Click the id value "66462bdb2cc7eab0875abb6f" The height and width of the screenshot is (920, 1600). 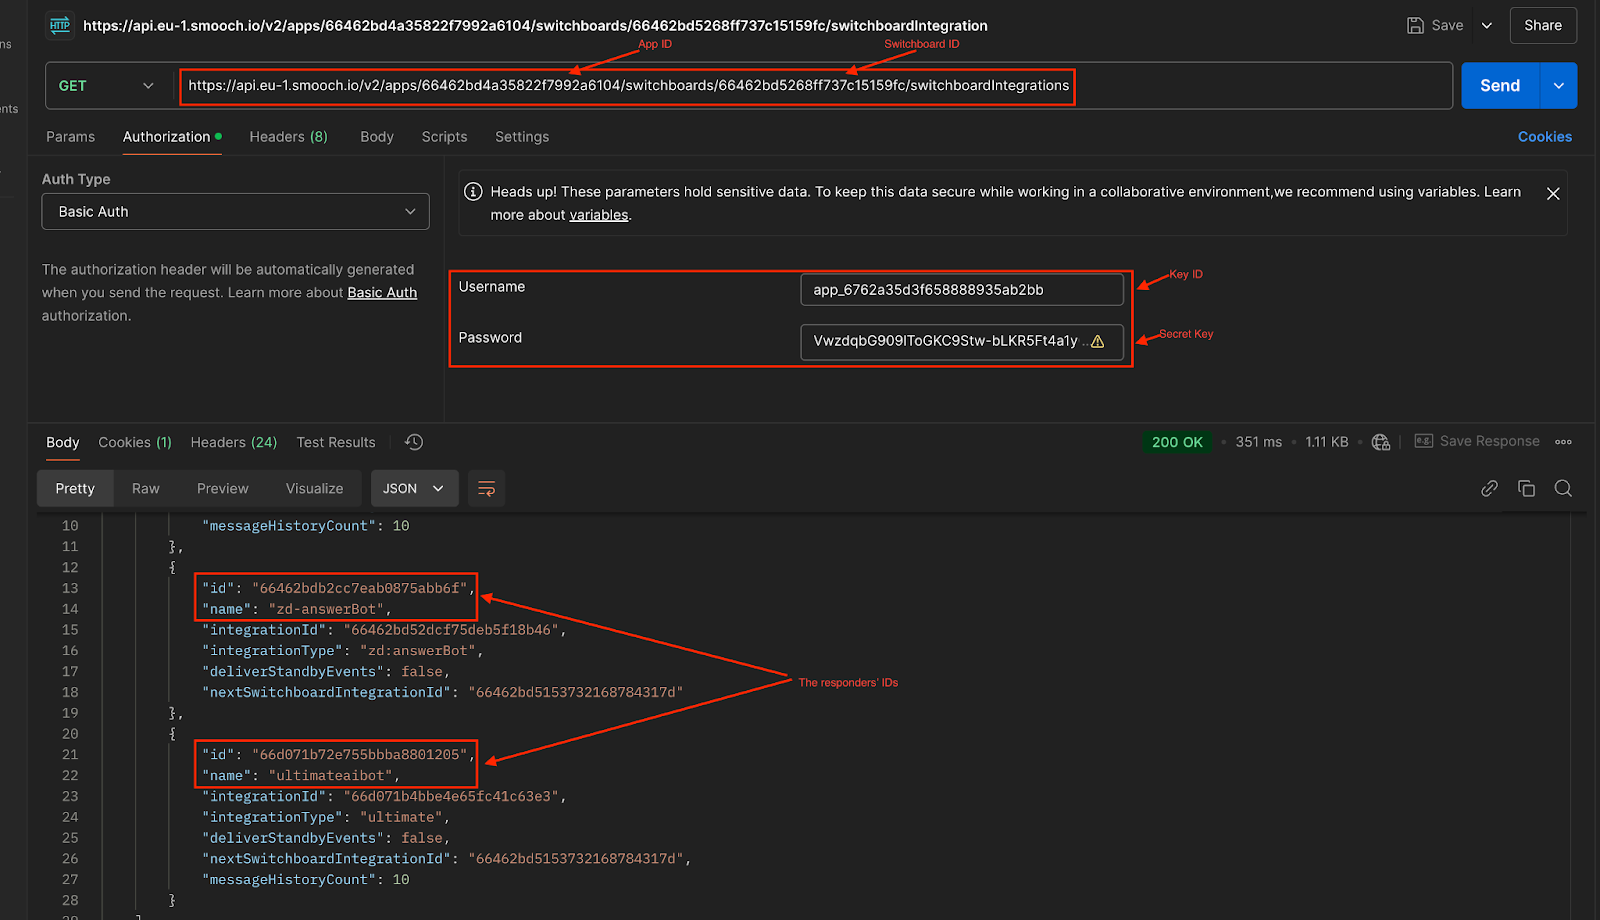point(360,588)
